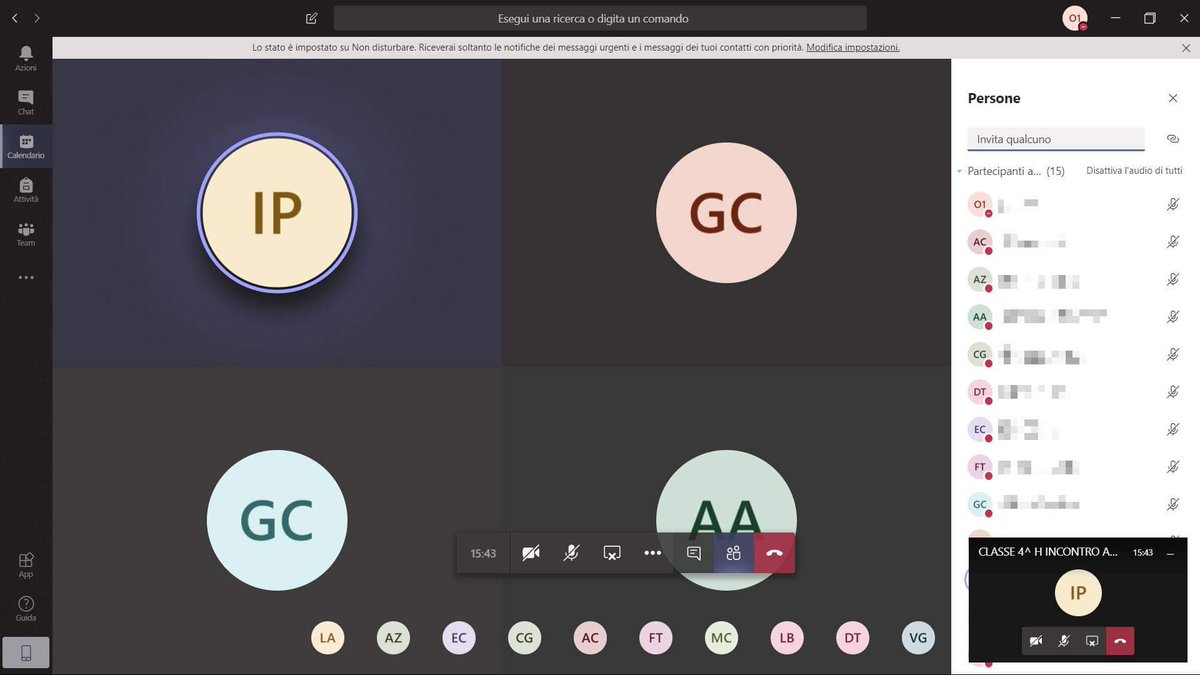1200x675 pixels.
Task: Click the Invita qualcuno field
Action: coord(1056,139)
